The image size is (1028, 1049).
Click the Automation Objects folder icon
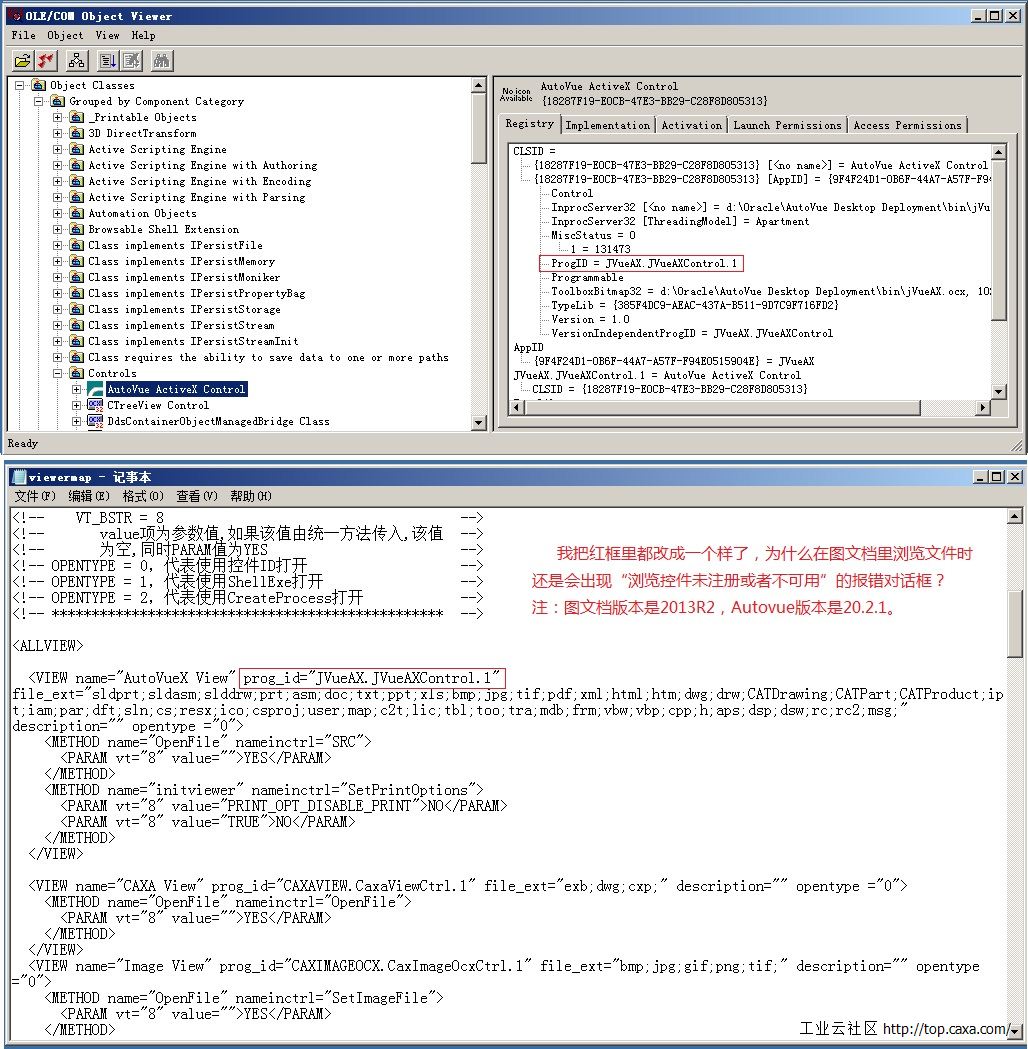click(x=77, y=213)
